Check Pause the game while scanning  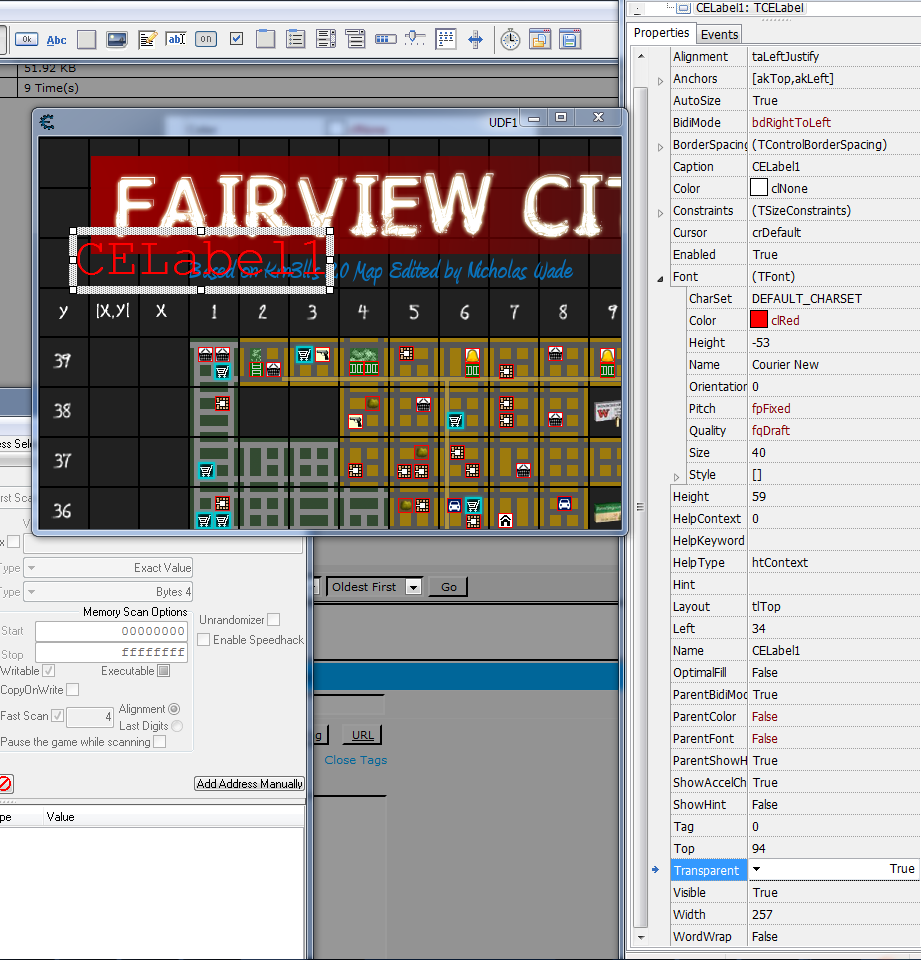point(159,742)
